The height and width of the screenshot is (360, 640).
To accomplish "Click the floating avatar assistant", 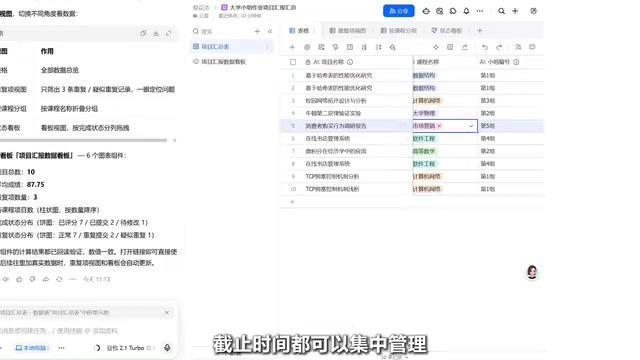I will (x=532, y=272).
